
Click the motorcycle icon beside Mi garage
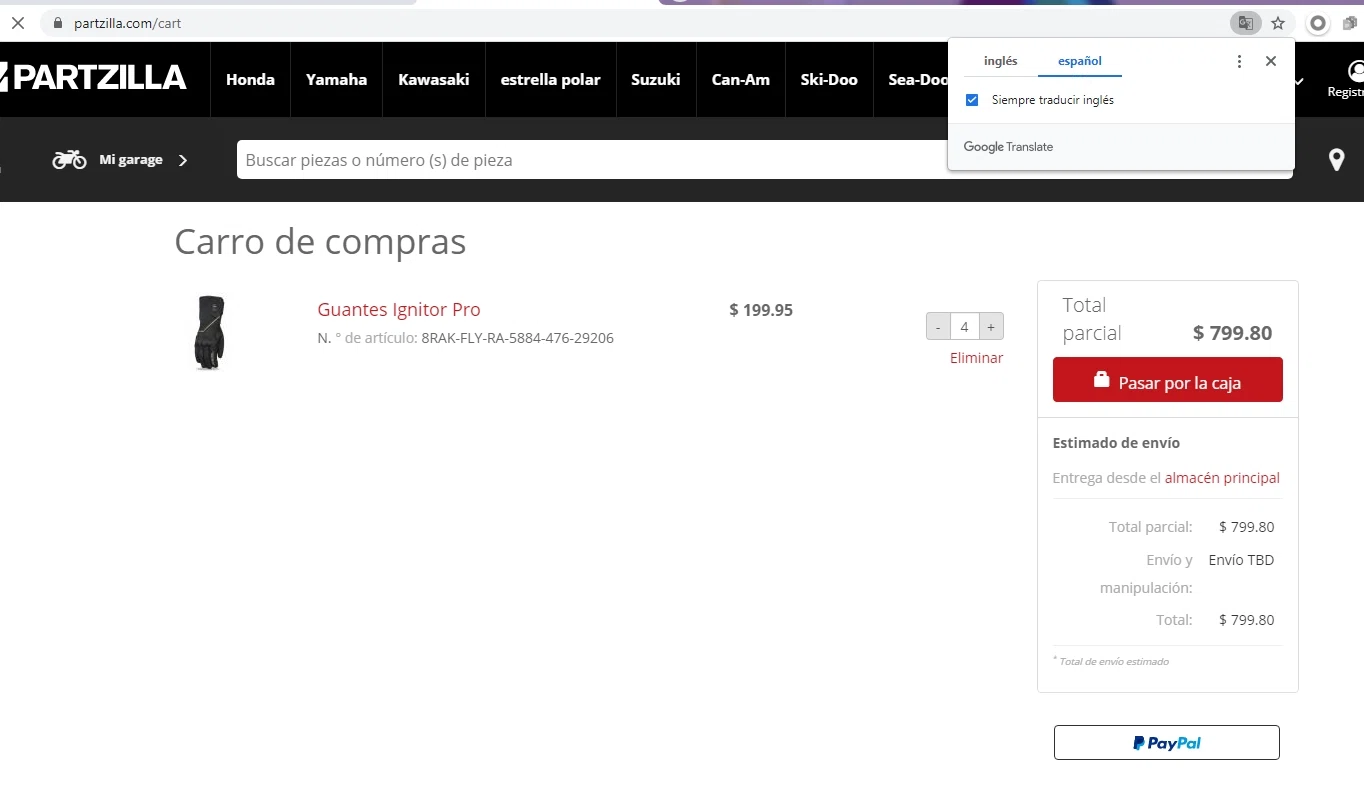[70, 159]
